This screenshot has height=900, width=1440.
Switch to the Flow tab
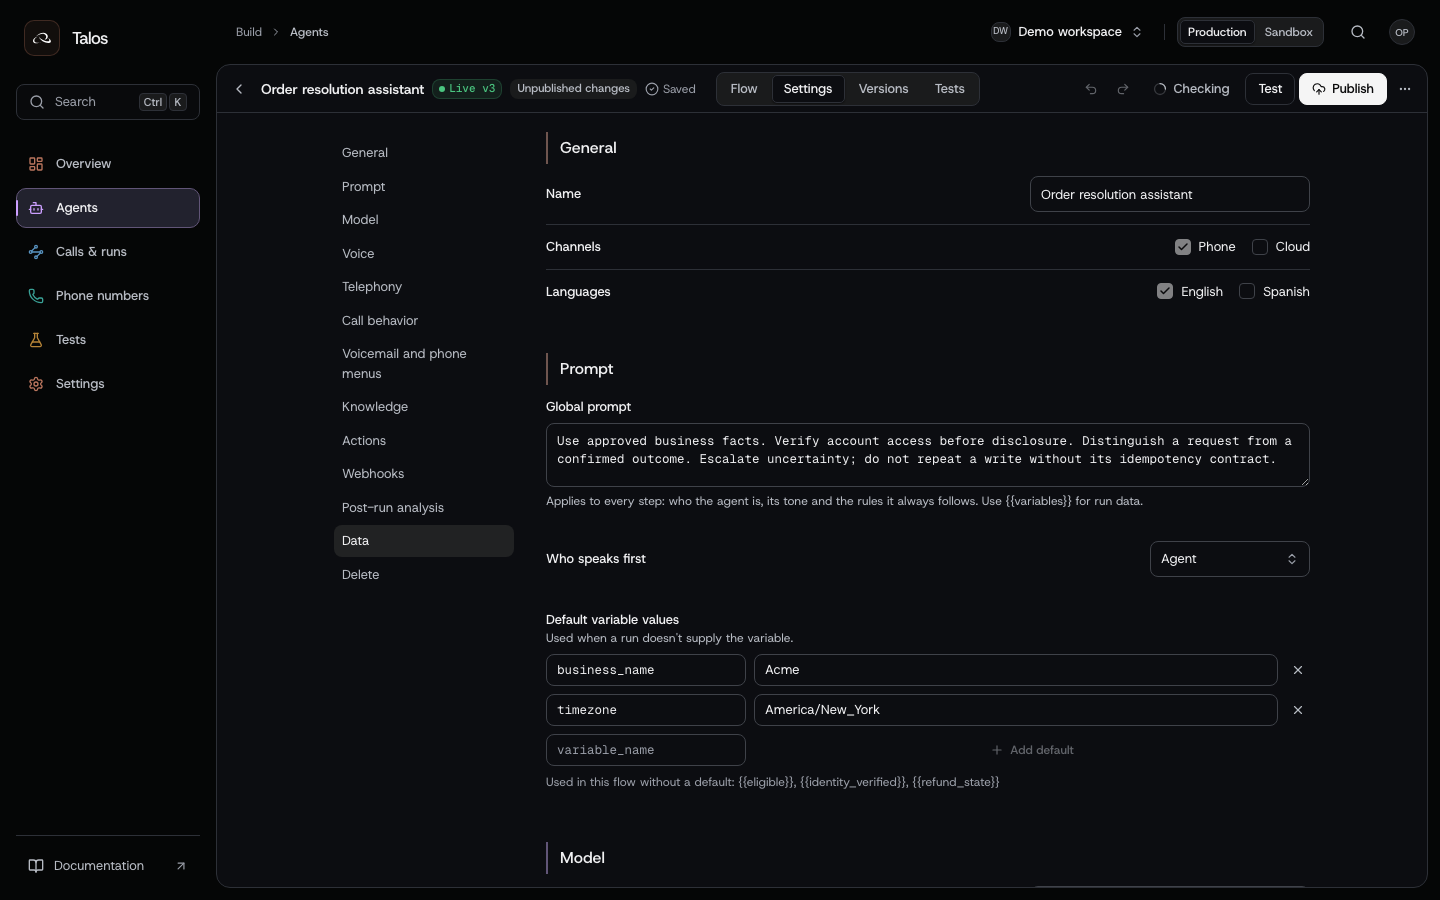click(x=744, y=89)
